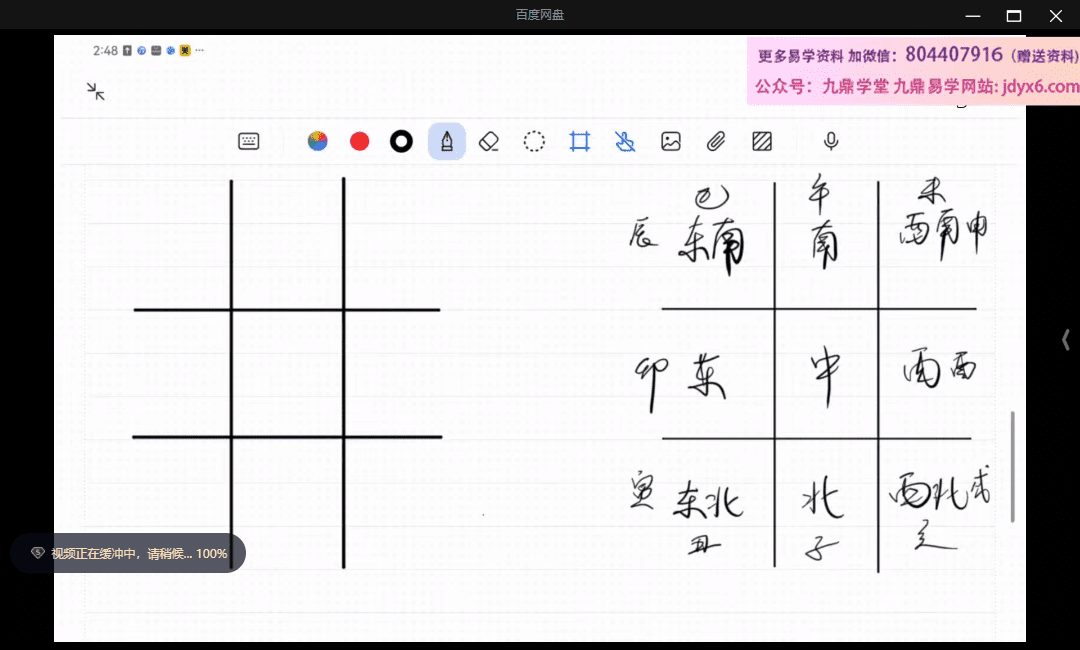Click the vertical scrollbar on canvas

click(1012, 465)
